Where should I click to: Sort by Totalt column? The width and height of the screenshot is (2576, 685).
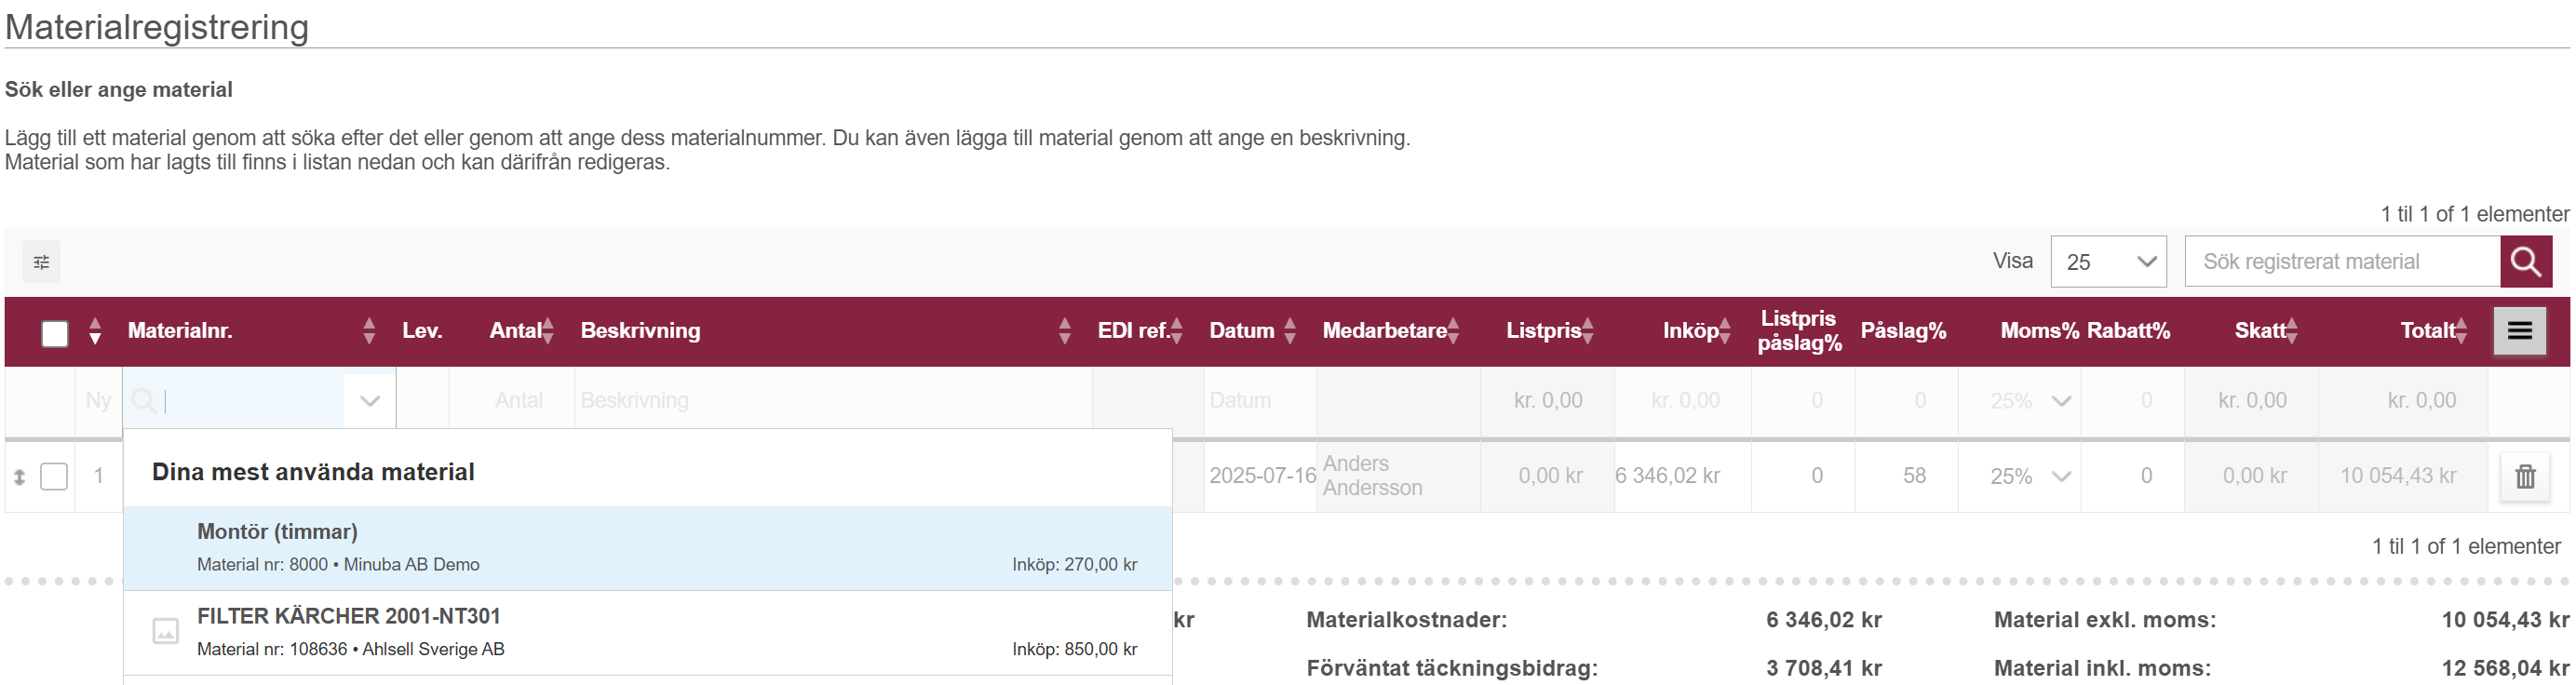2461,331
